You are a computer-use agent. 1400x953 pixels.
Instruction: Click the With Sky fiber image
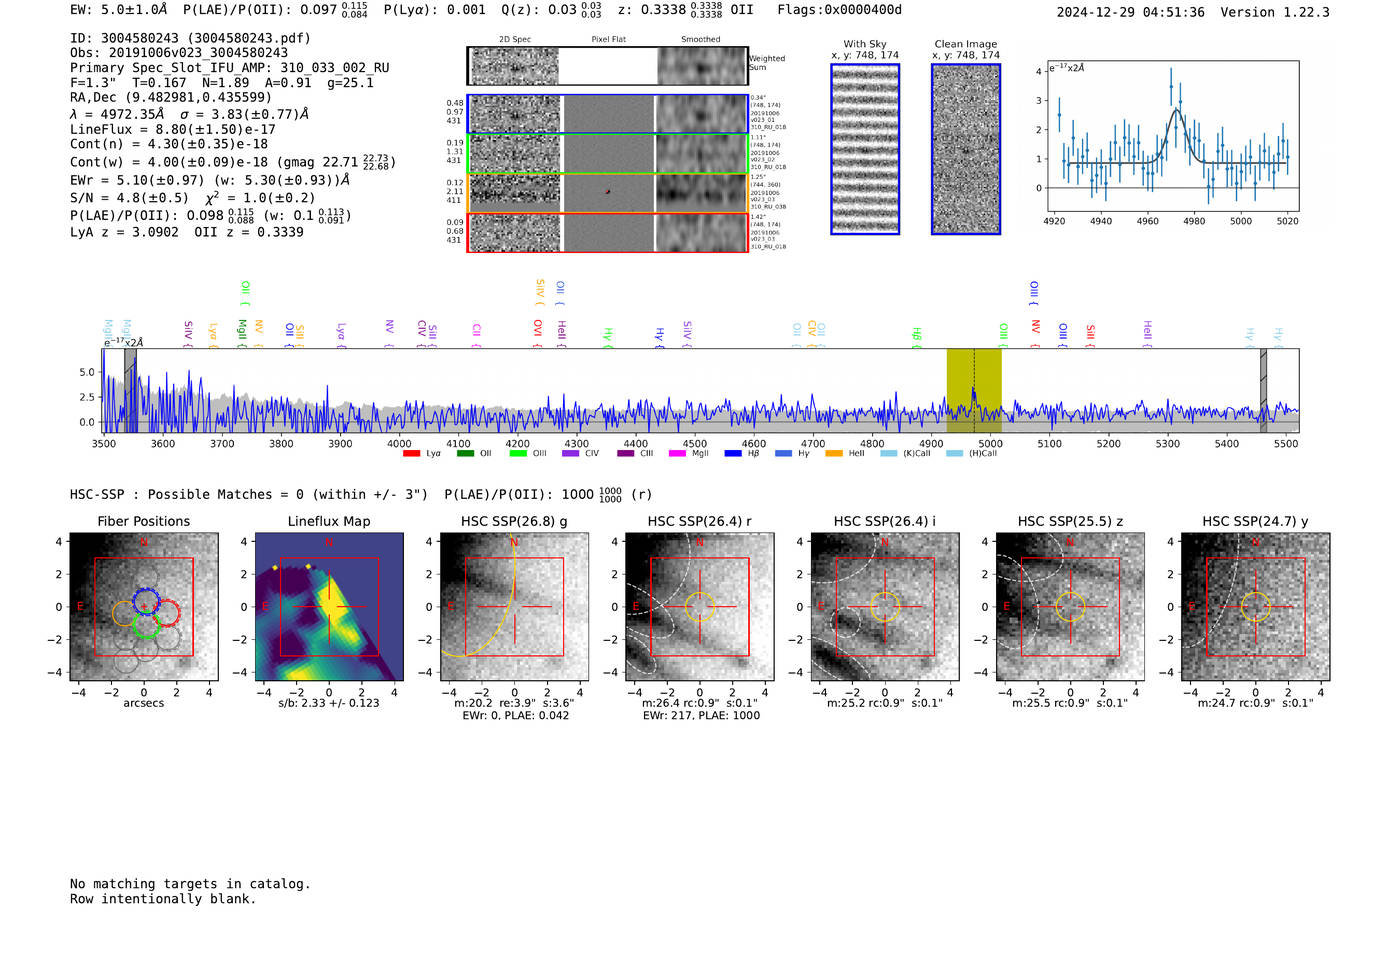[865, 149]
